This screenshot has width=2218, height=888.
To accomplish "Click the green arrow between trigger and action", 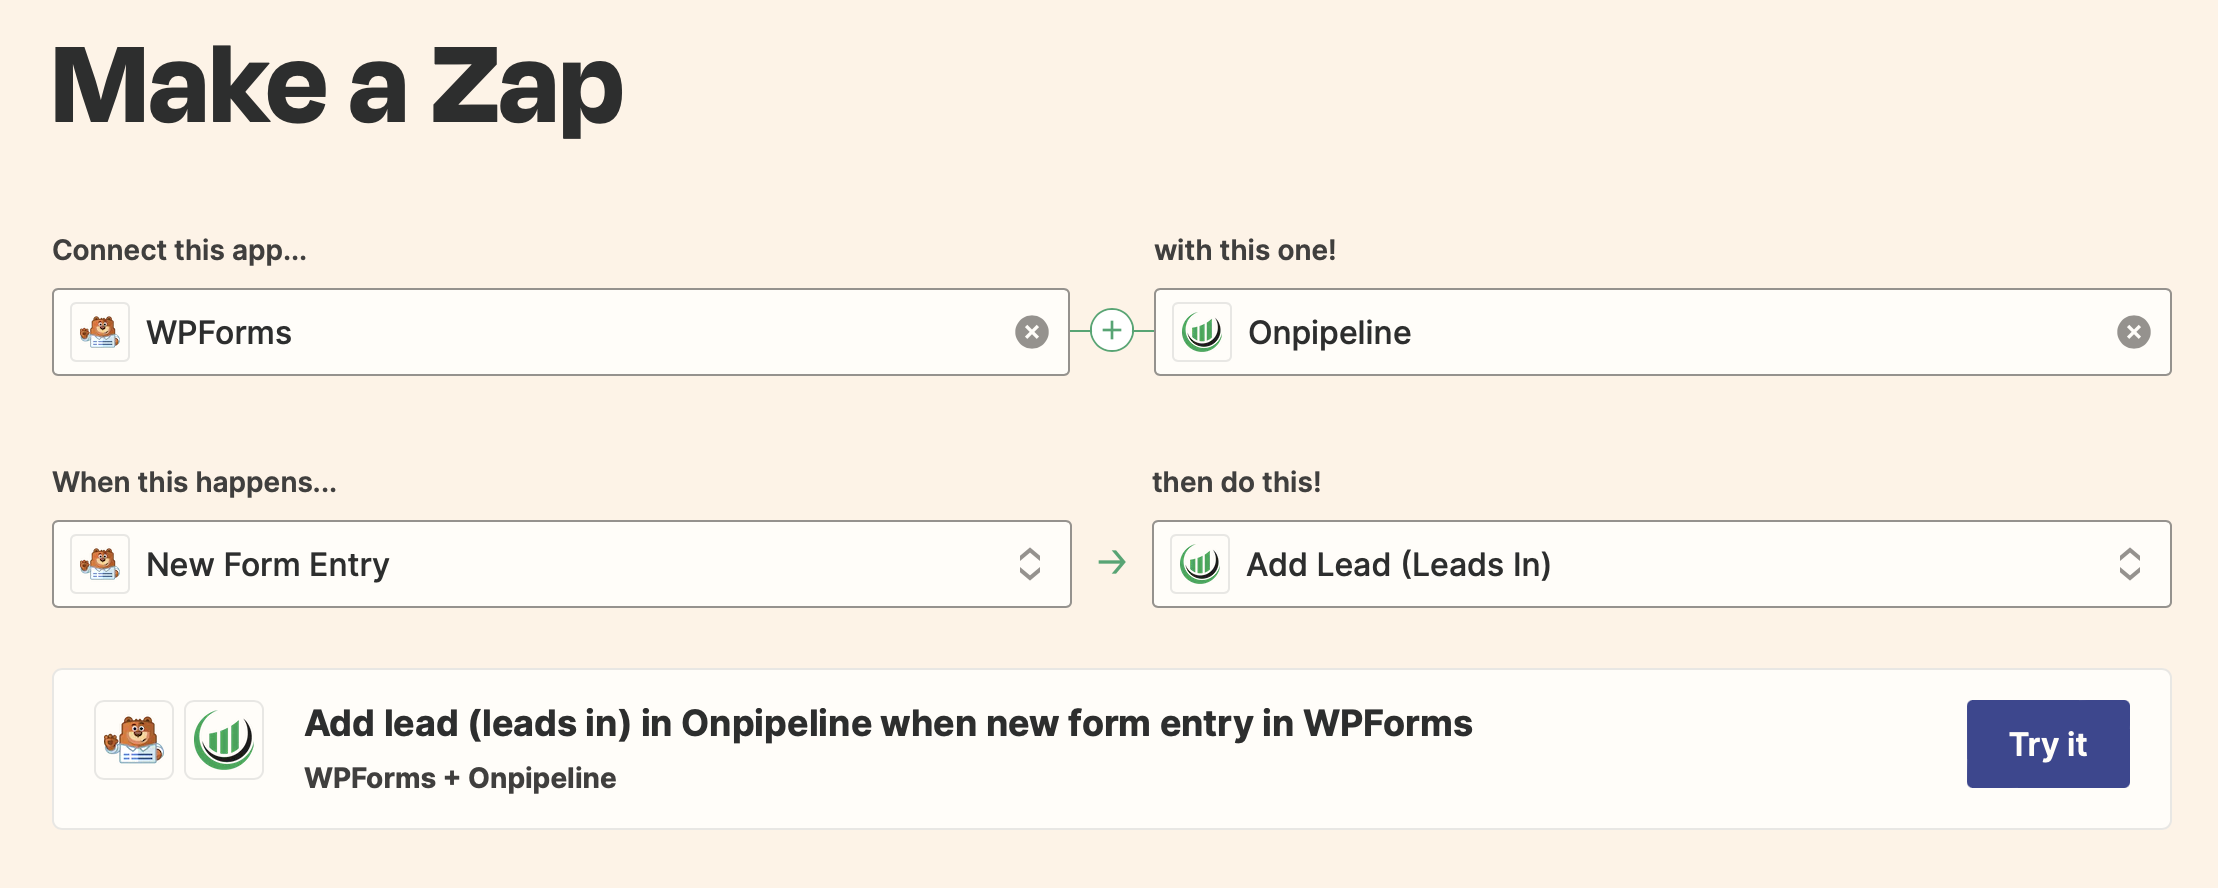I will click(x=1112, y=563).
